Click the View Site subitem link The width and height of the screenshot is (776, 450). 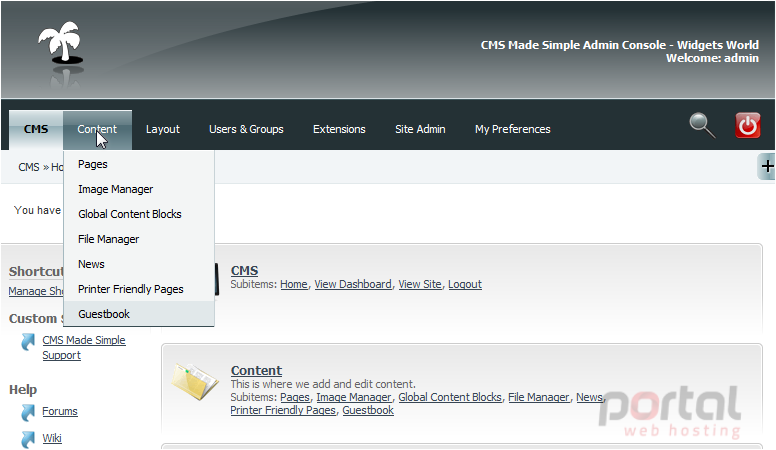tap(420, 285)
